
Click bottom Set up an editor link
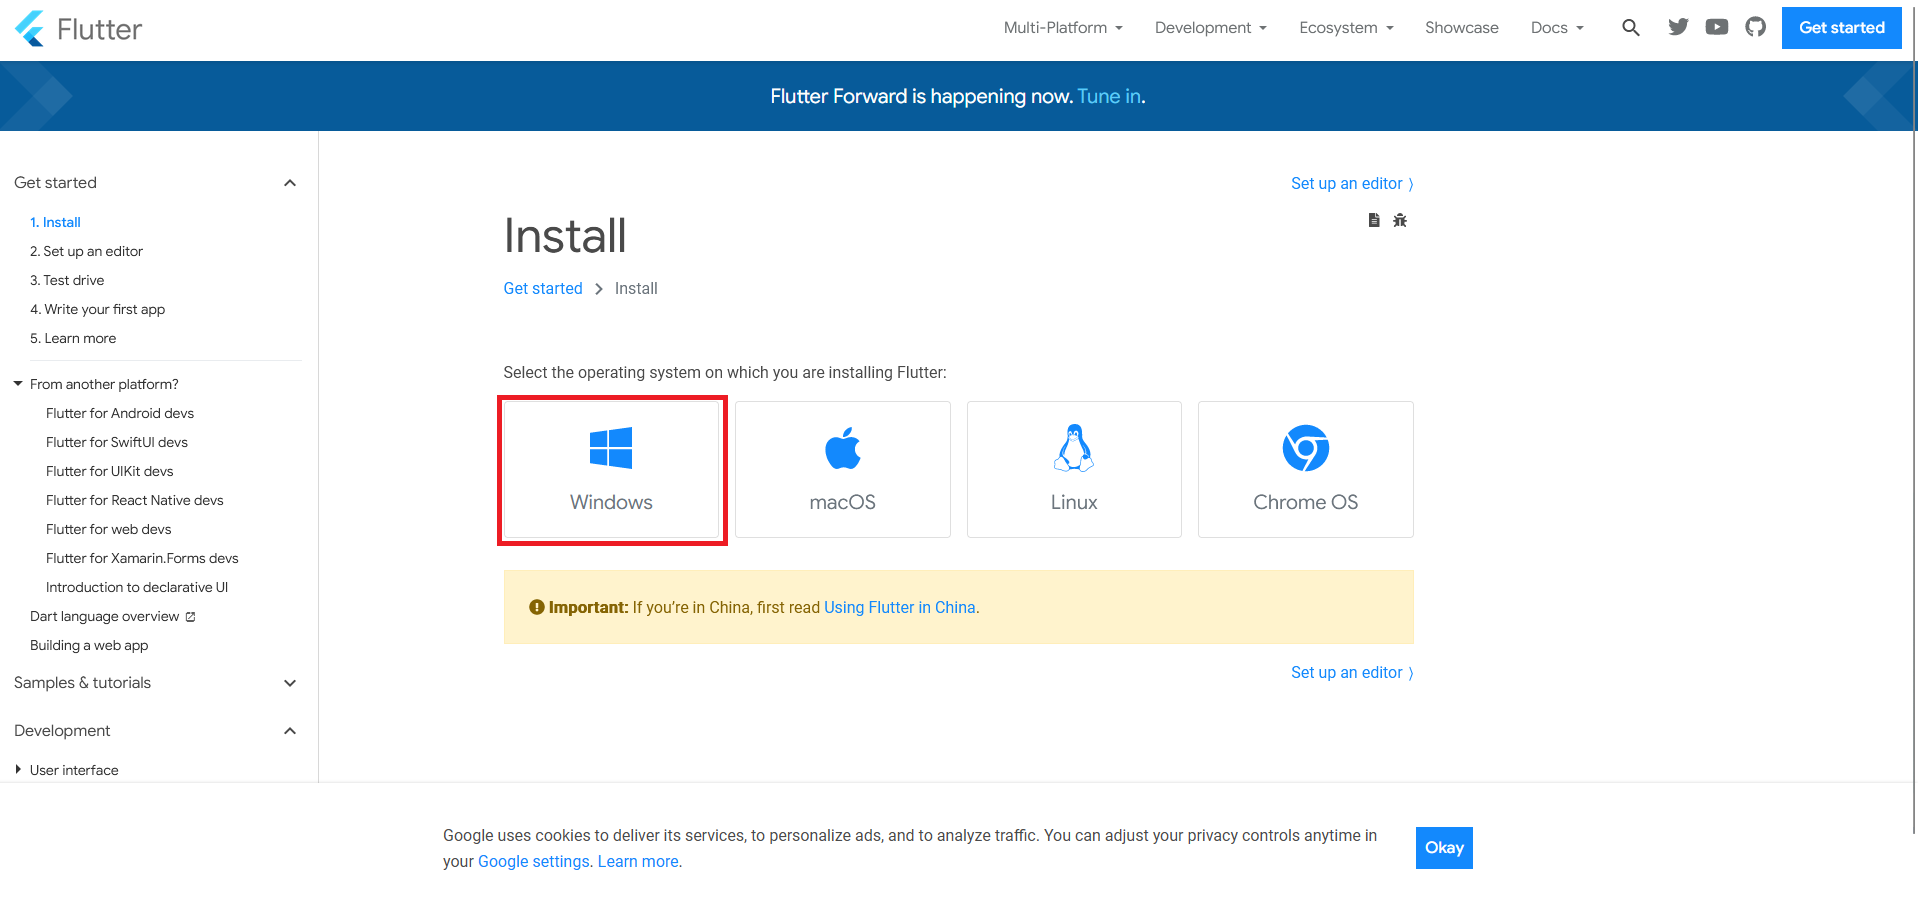1352,672
